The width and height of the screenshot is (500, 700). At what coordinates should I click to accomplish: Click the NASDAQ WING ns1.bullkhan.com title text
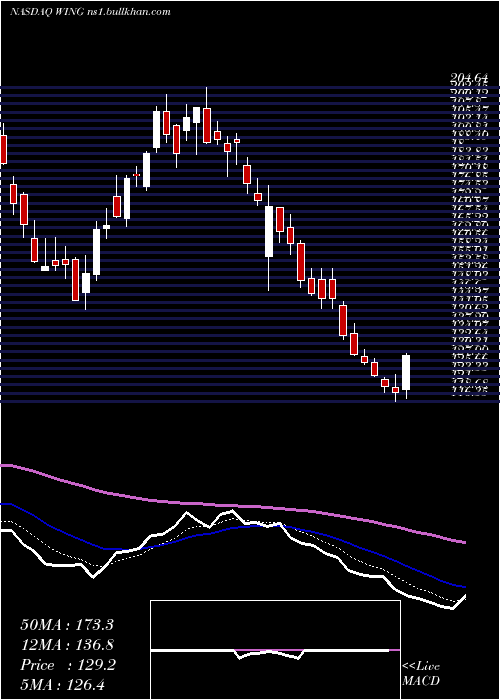point(90,12)
